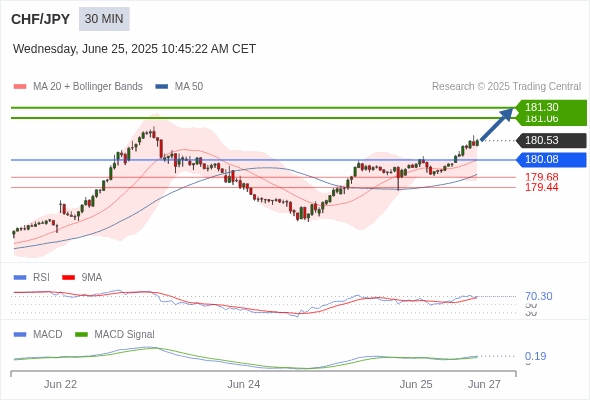Click the MACD legend blue swatch
The image size is (590, 400).
click(20, 335)
